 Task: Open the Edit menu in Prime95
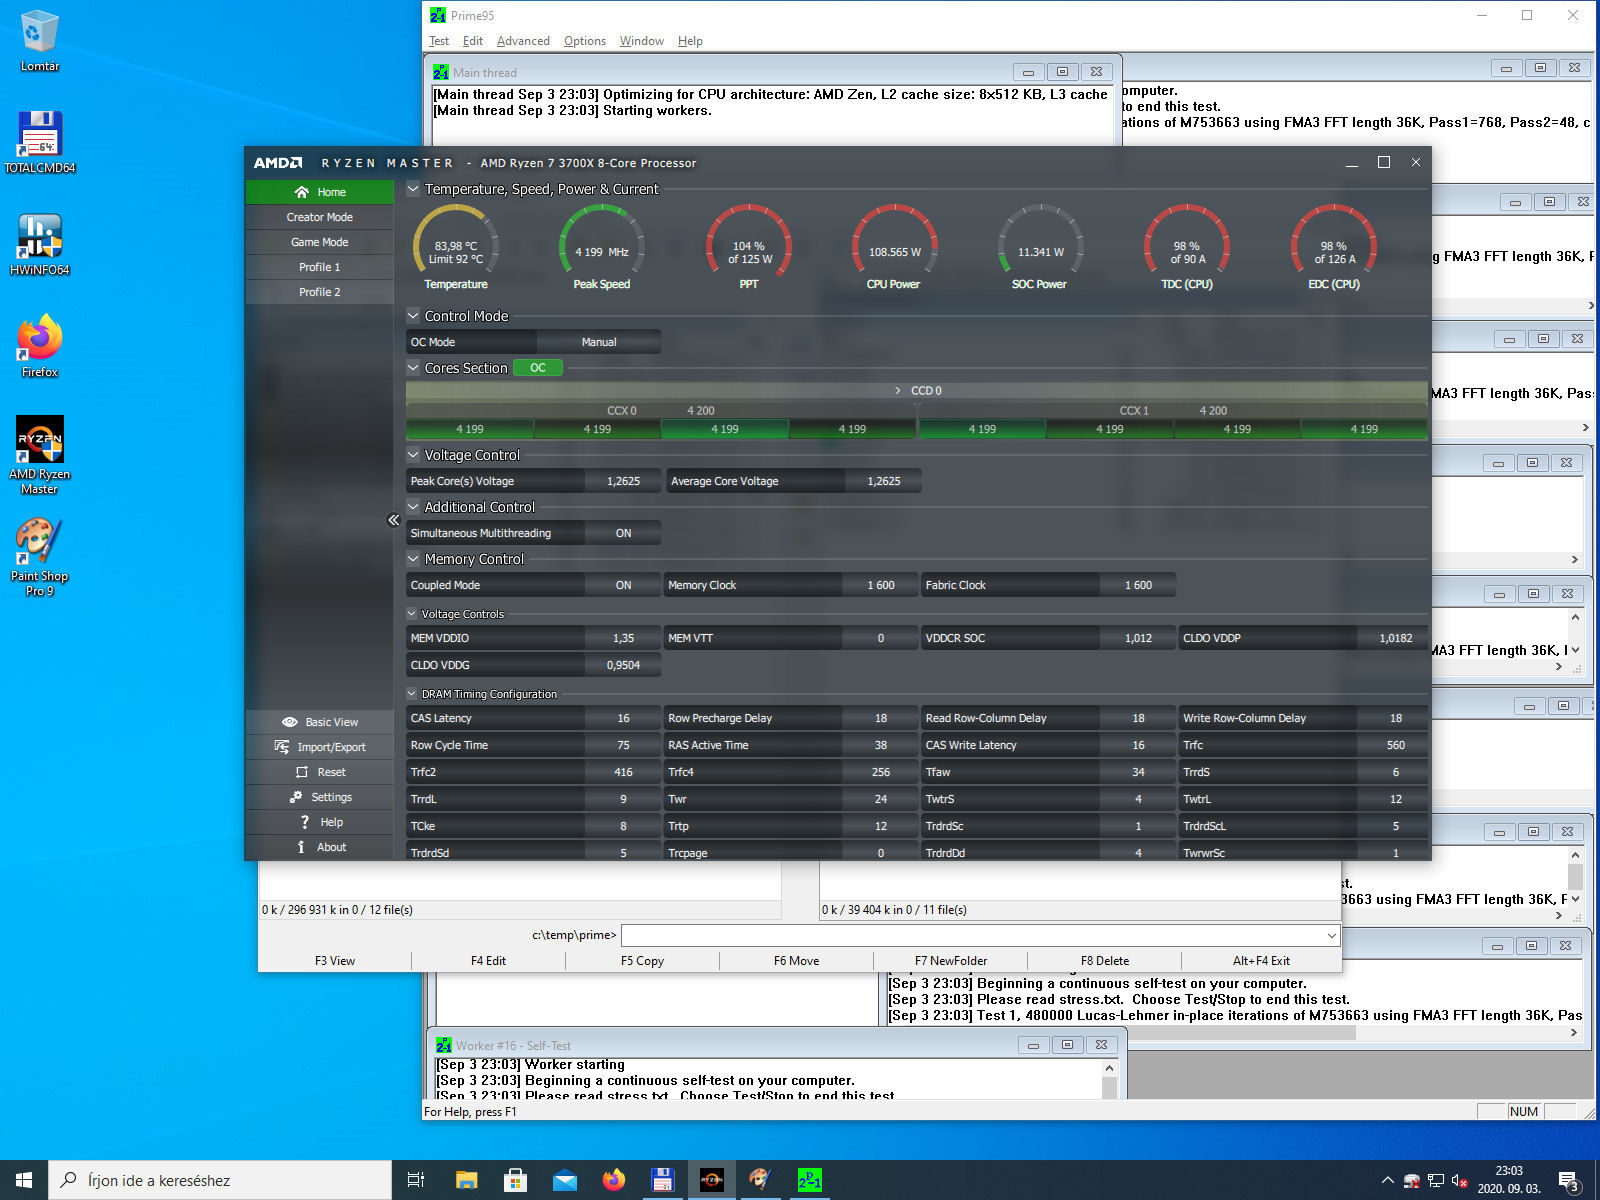point(473,41)
